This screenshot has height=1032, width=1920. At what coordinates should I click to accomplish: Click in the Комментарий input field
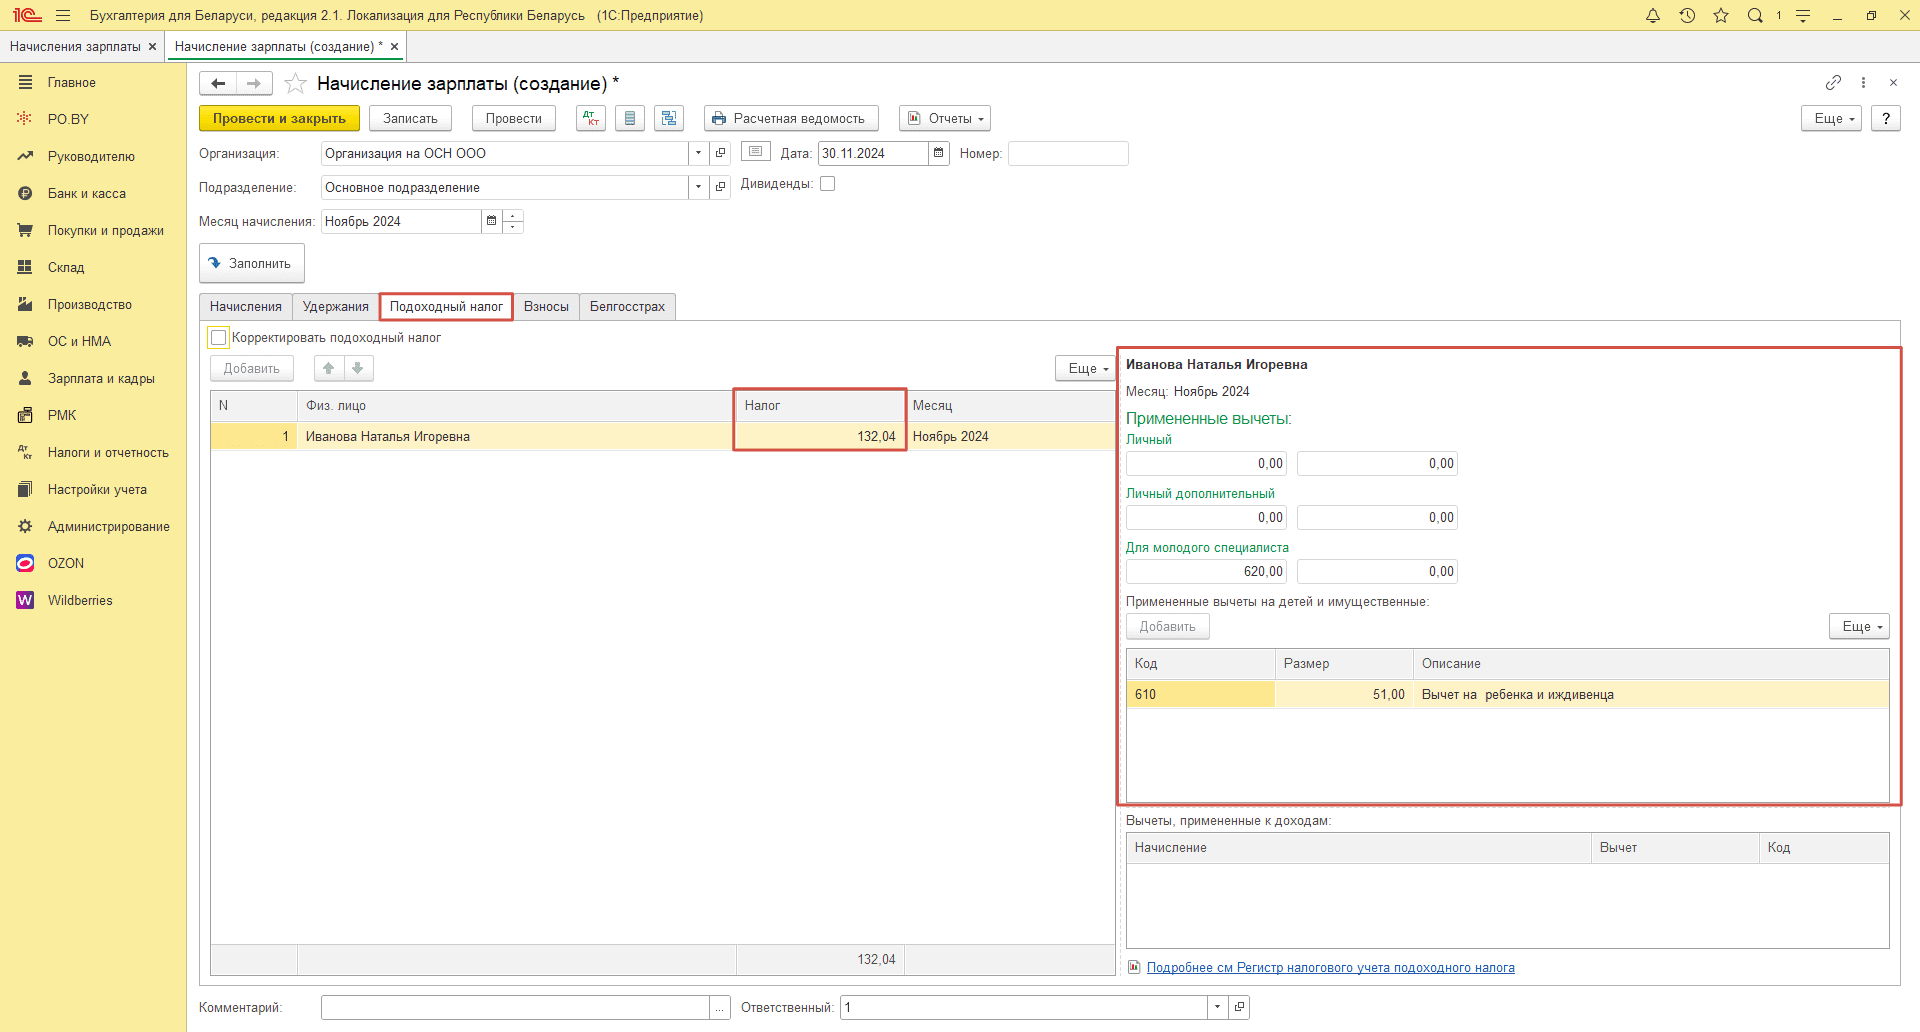(x=515, y=1007)
